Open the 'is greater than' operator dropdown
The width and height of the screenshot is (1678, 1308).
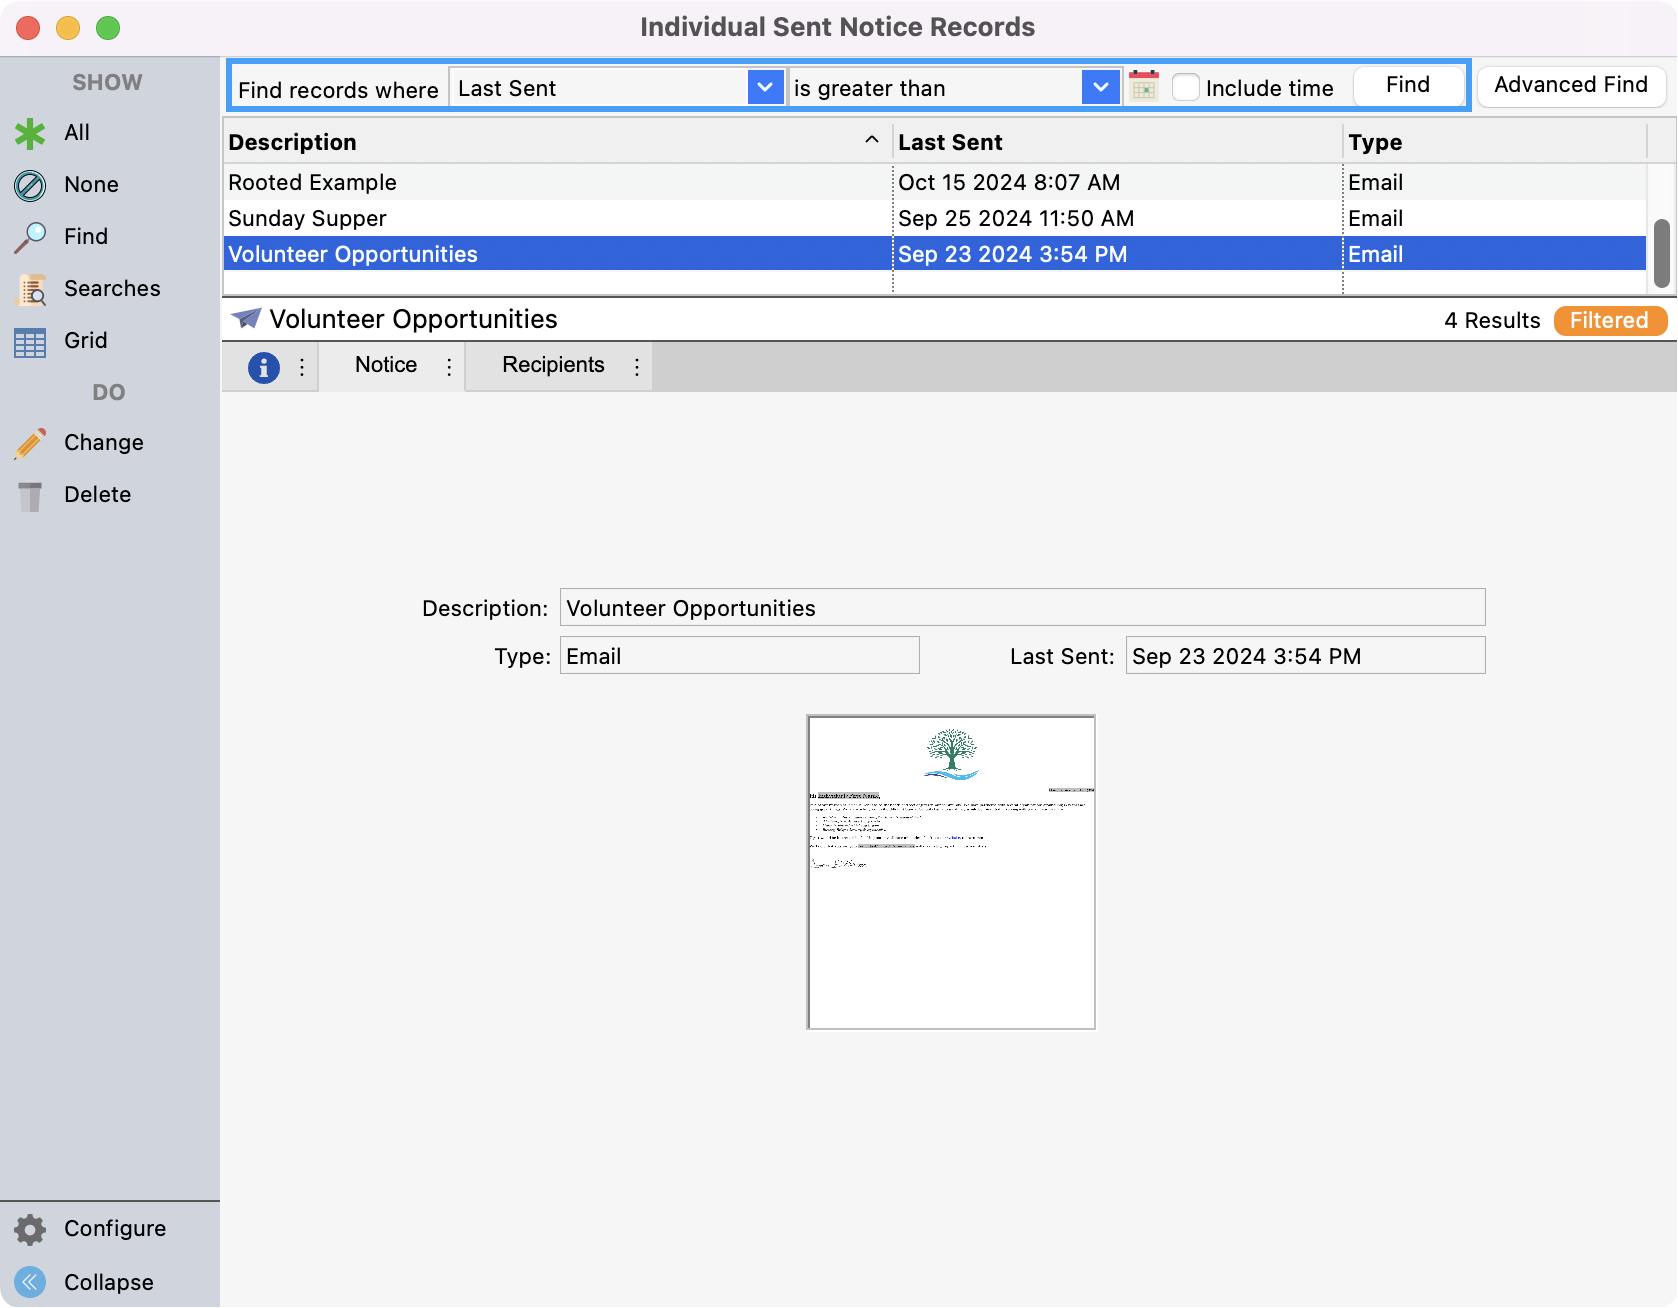point(1100,87)
